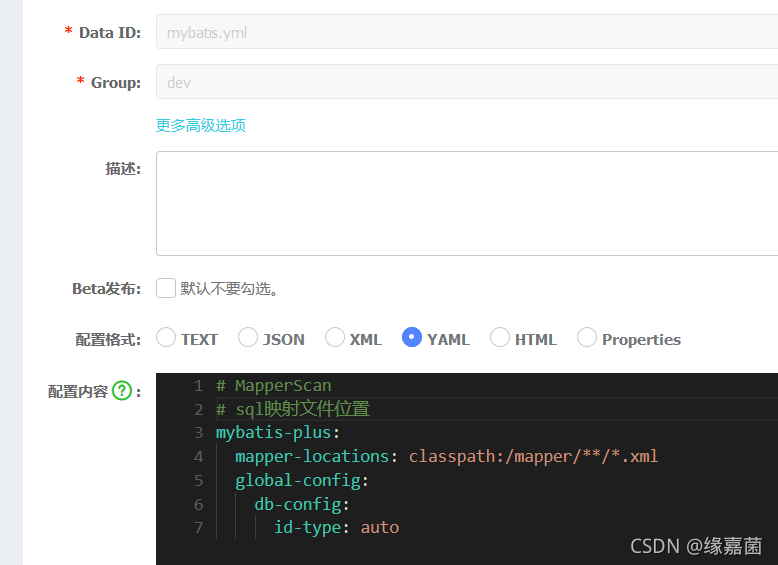778x565 pixels.
Task: Toggle the Beta发布 checkbox
Action: (166, 288)
